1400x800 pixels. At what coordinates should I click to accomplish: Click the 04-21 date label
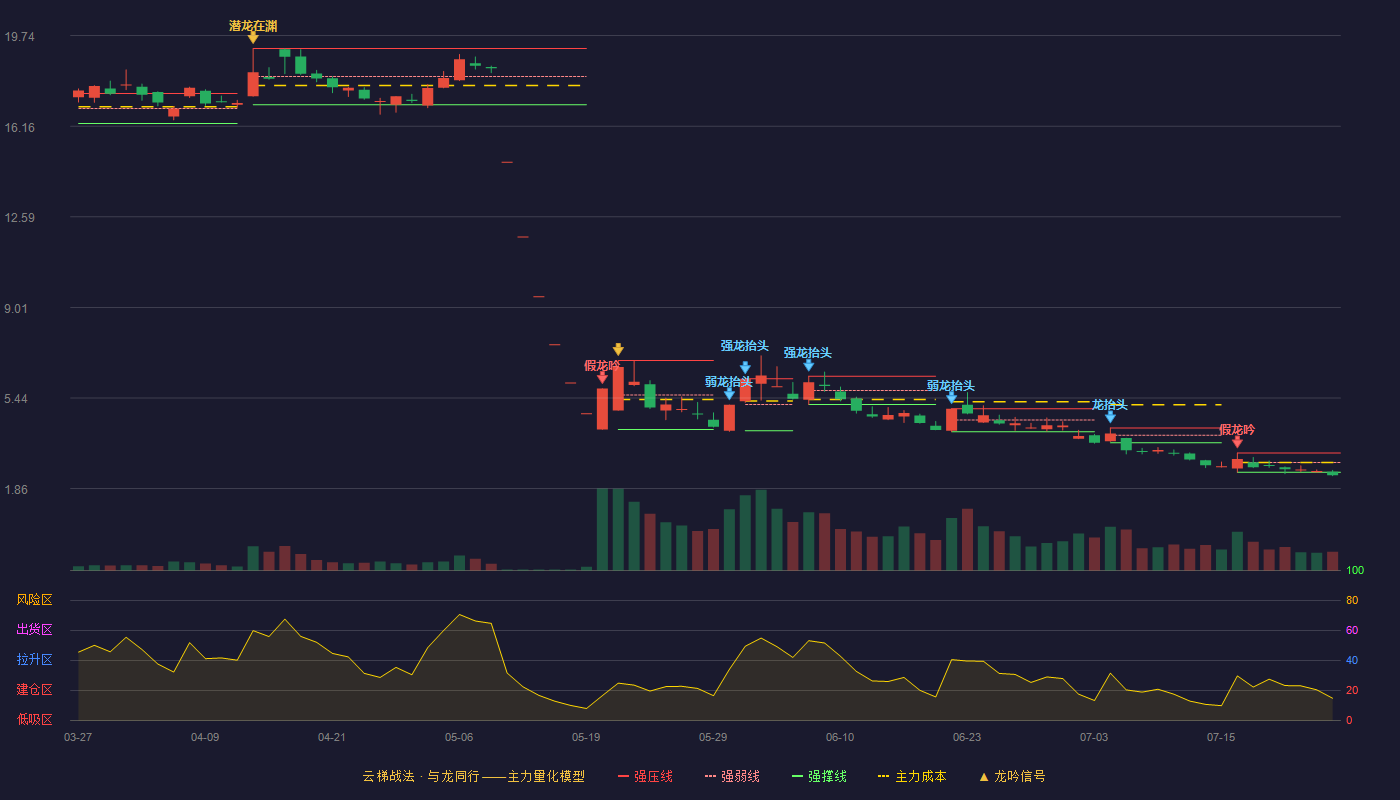(x=332, y=737)
